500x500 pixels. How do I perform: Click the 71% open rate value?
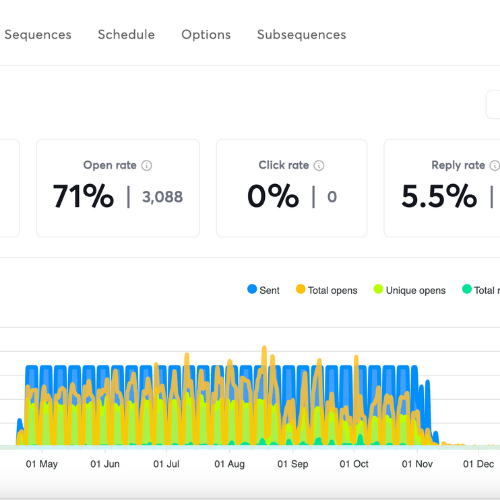coord(83,196)
